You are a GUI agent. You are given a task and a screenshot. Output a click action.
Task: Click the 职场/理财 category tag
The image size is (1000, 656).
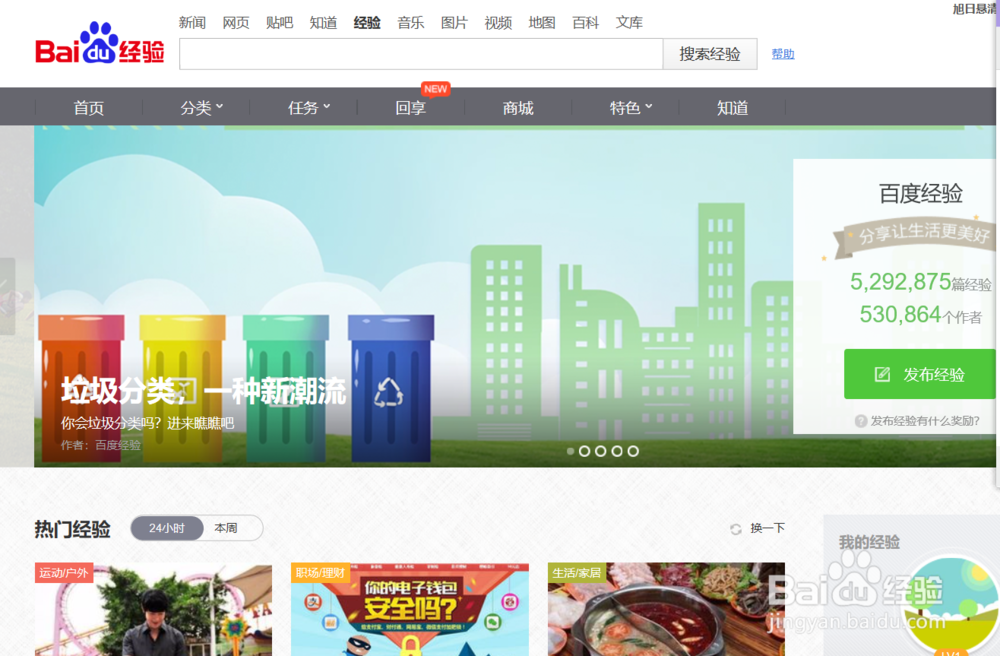320,573
